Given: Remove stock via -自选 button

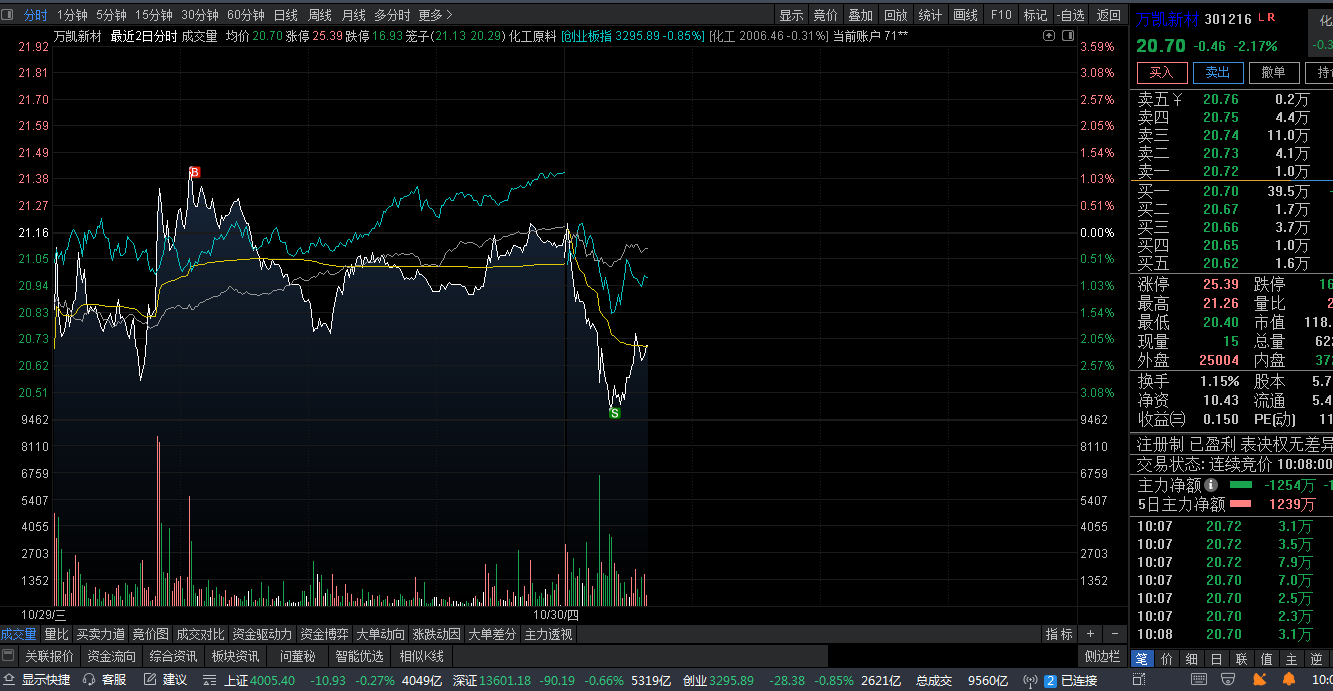Looking at the screenshot, I should coord(1071,15).
